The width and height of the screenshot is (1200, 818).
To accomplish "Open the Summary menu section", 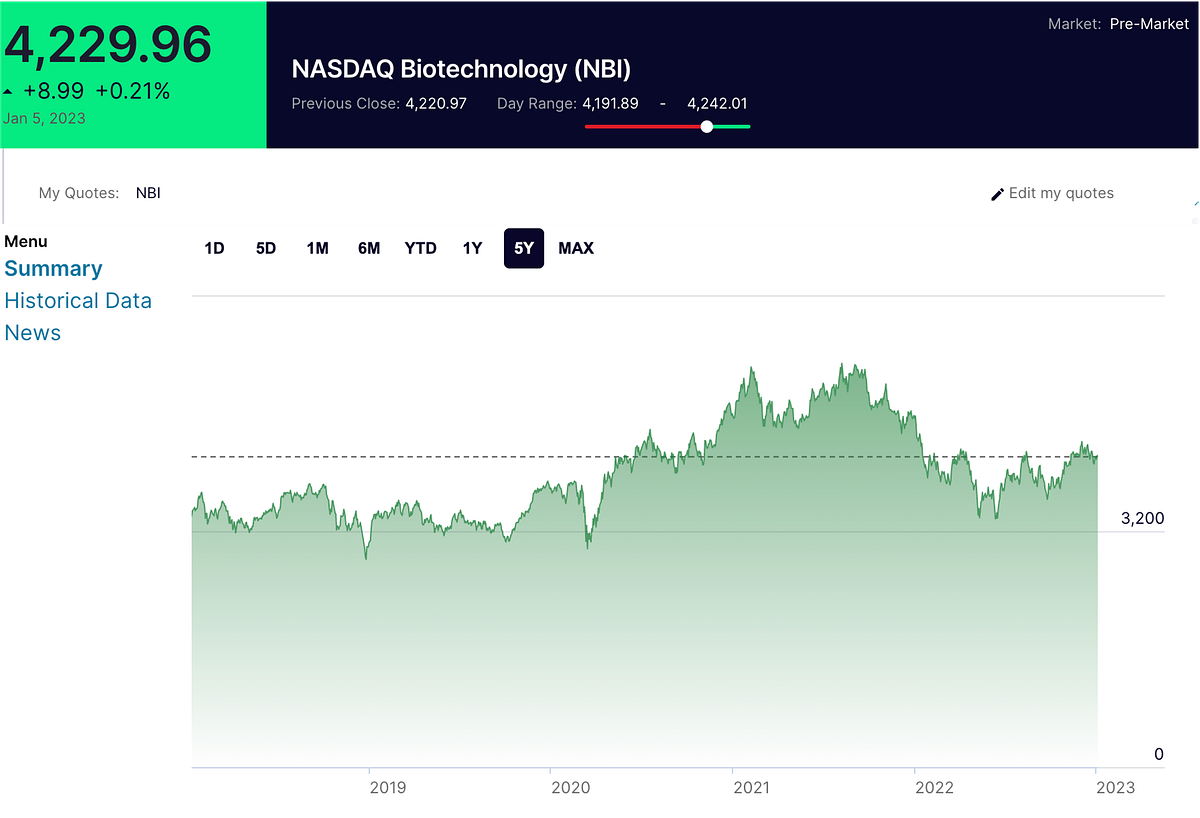I will point(53,269).
